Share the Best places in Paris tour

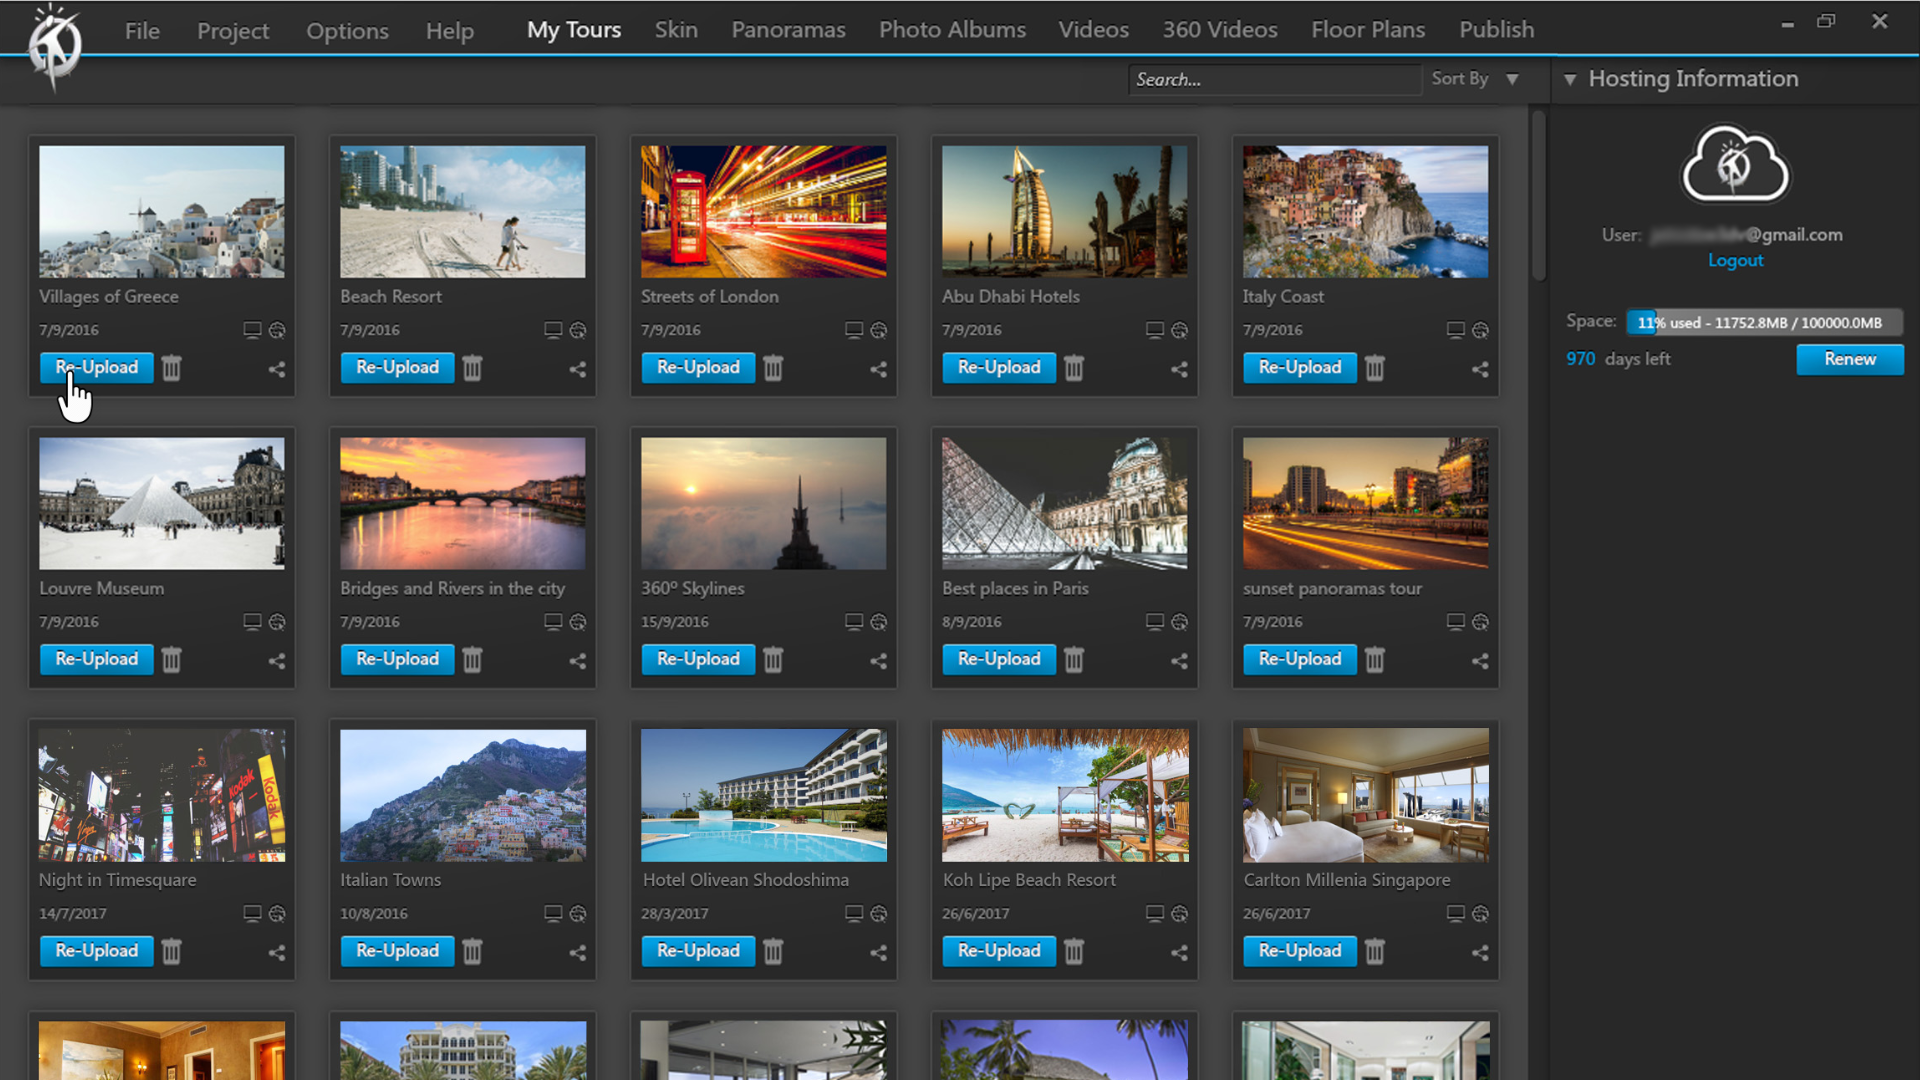pyautogui.click(x=1180, y=661)
